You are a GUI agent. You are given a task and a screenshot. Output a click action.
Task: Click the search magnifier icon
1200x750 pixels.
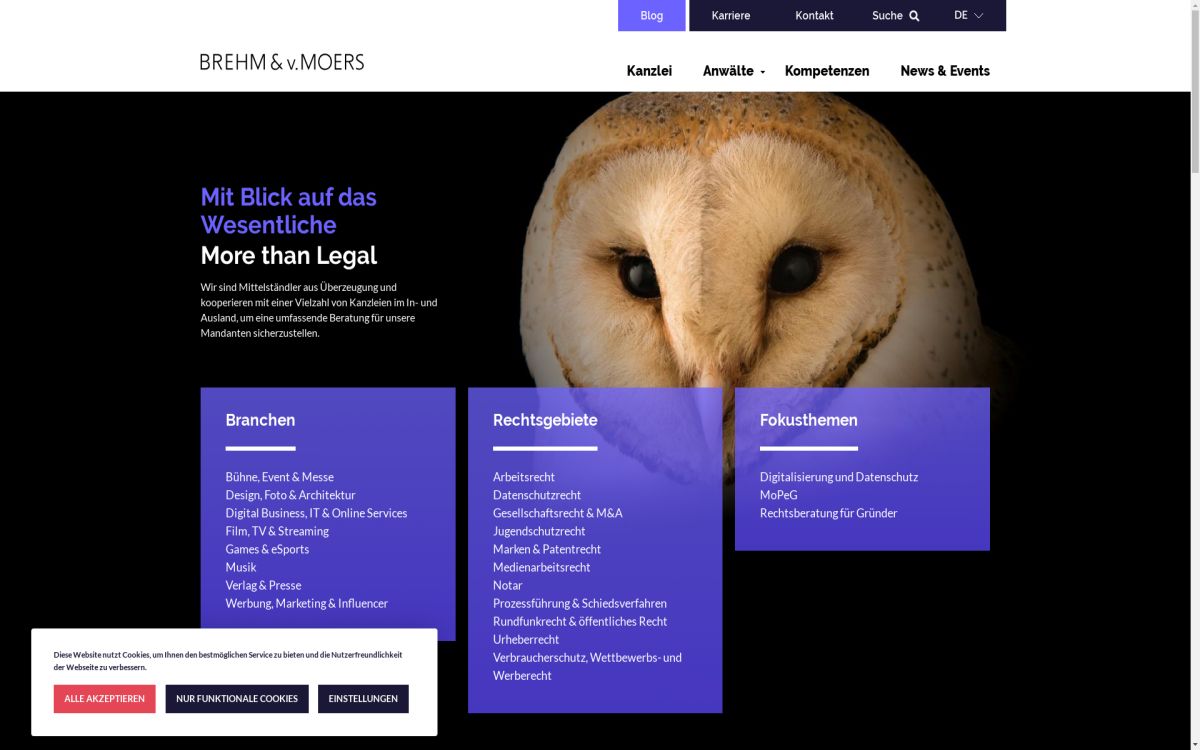[x=914, y=16]
